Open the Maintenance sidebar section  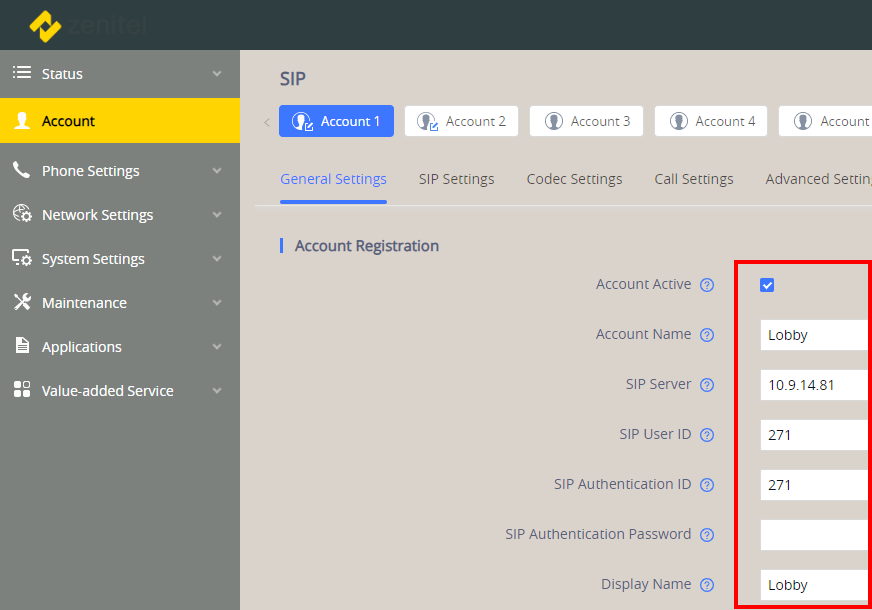click(x=119, y=303)
